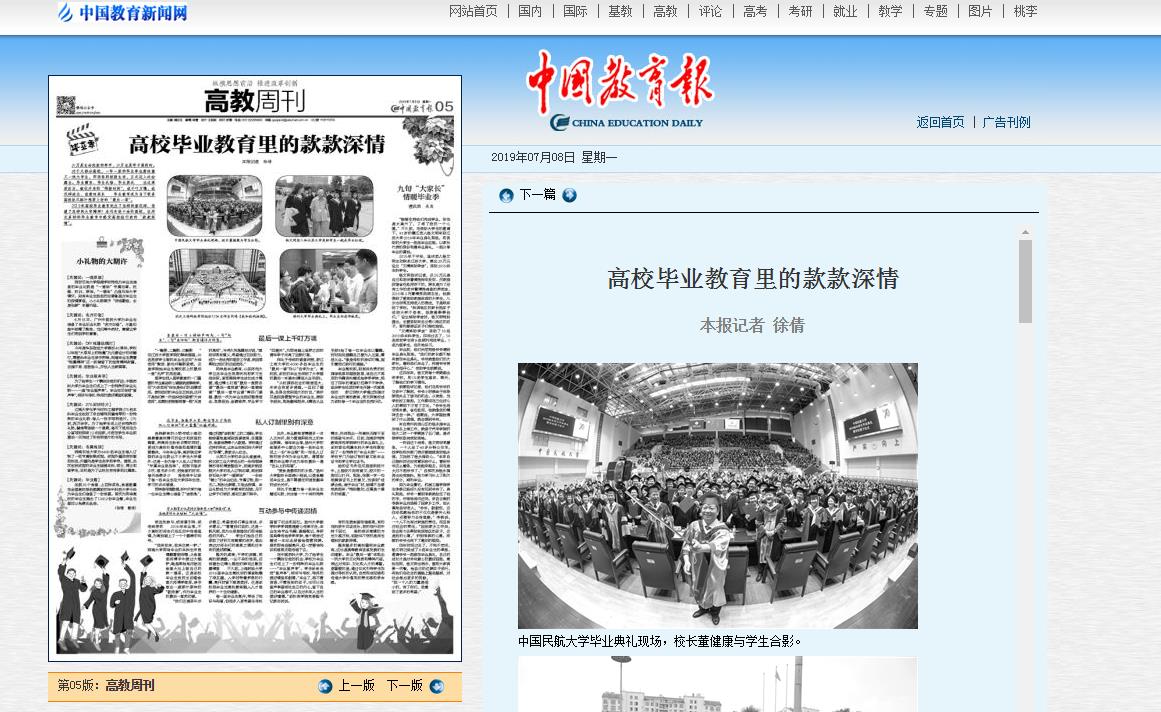Click the previous page arrow icon beside 上一版

click(x=325, y=686)
